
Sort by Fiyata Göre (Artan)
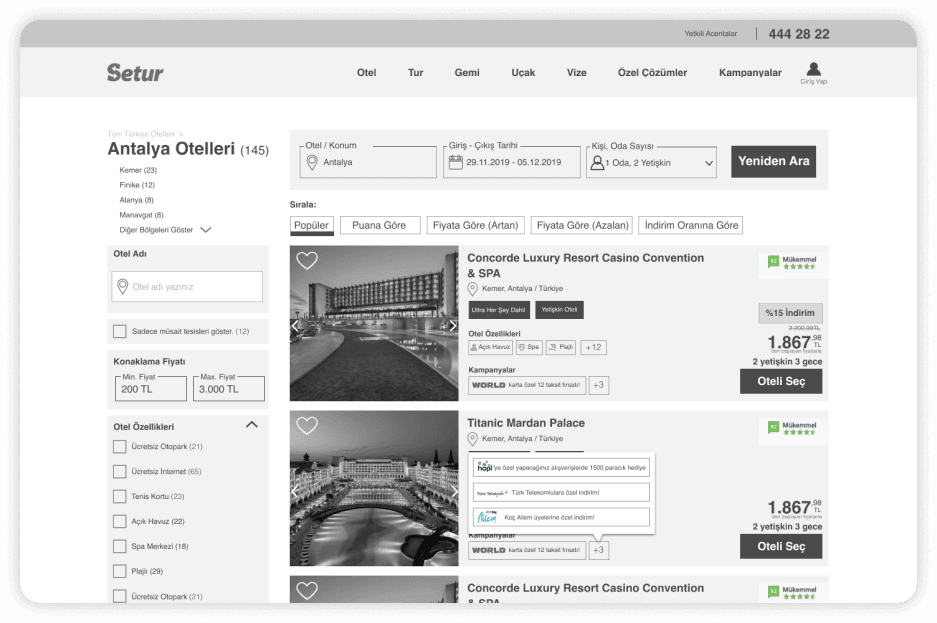[x=476, y=225]
